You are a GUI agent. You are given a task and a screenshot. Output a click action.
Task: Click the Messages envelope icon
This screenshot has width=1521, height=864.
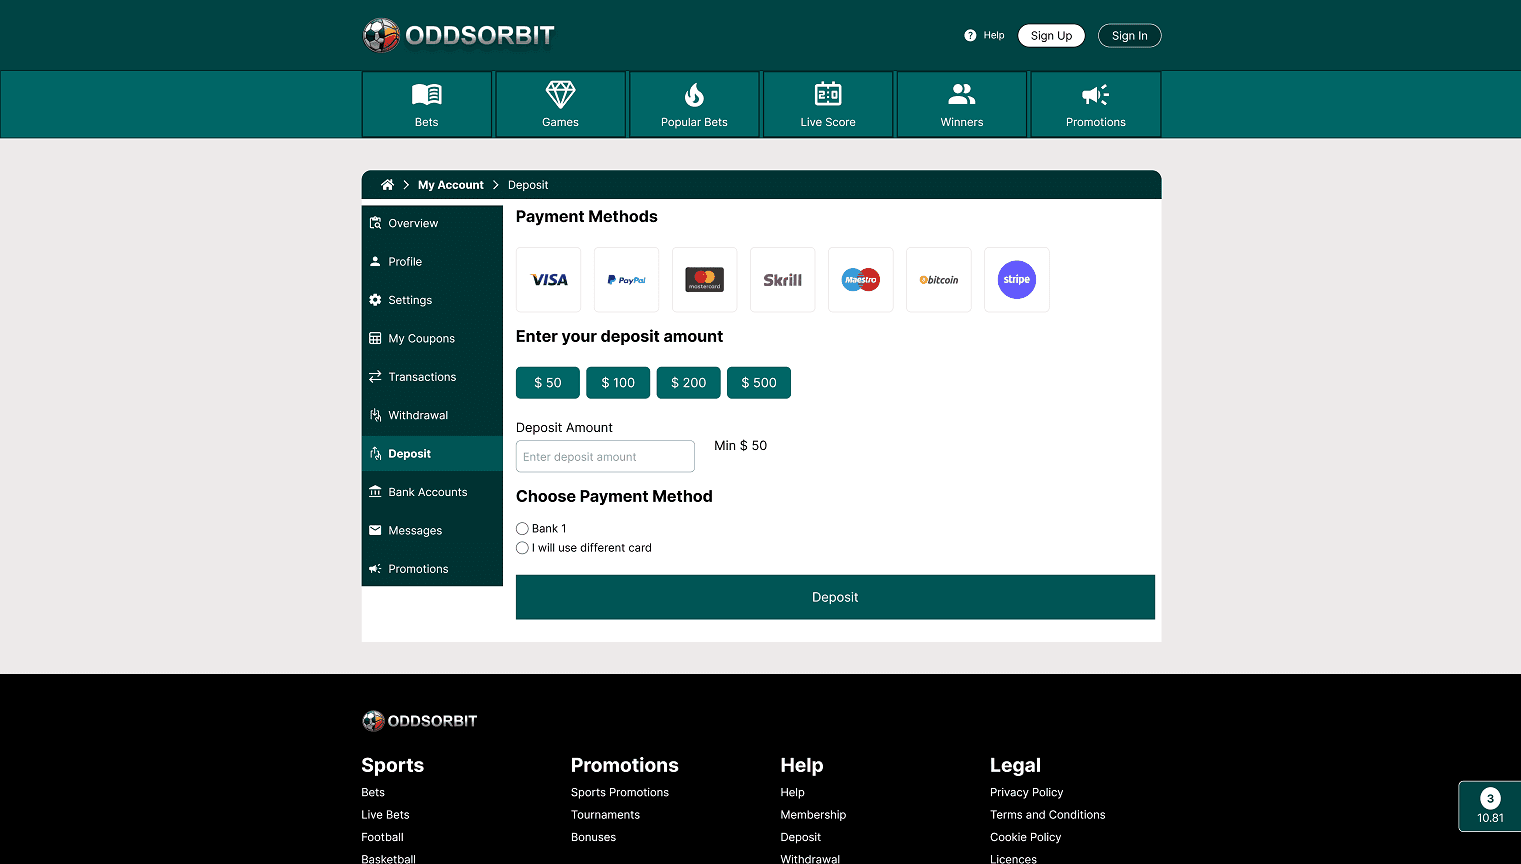[375, 530]
